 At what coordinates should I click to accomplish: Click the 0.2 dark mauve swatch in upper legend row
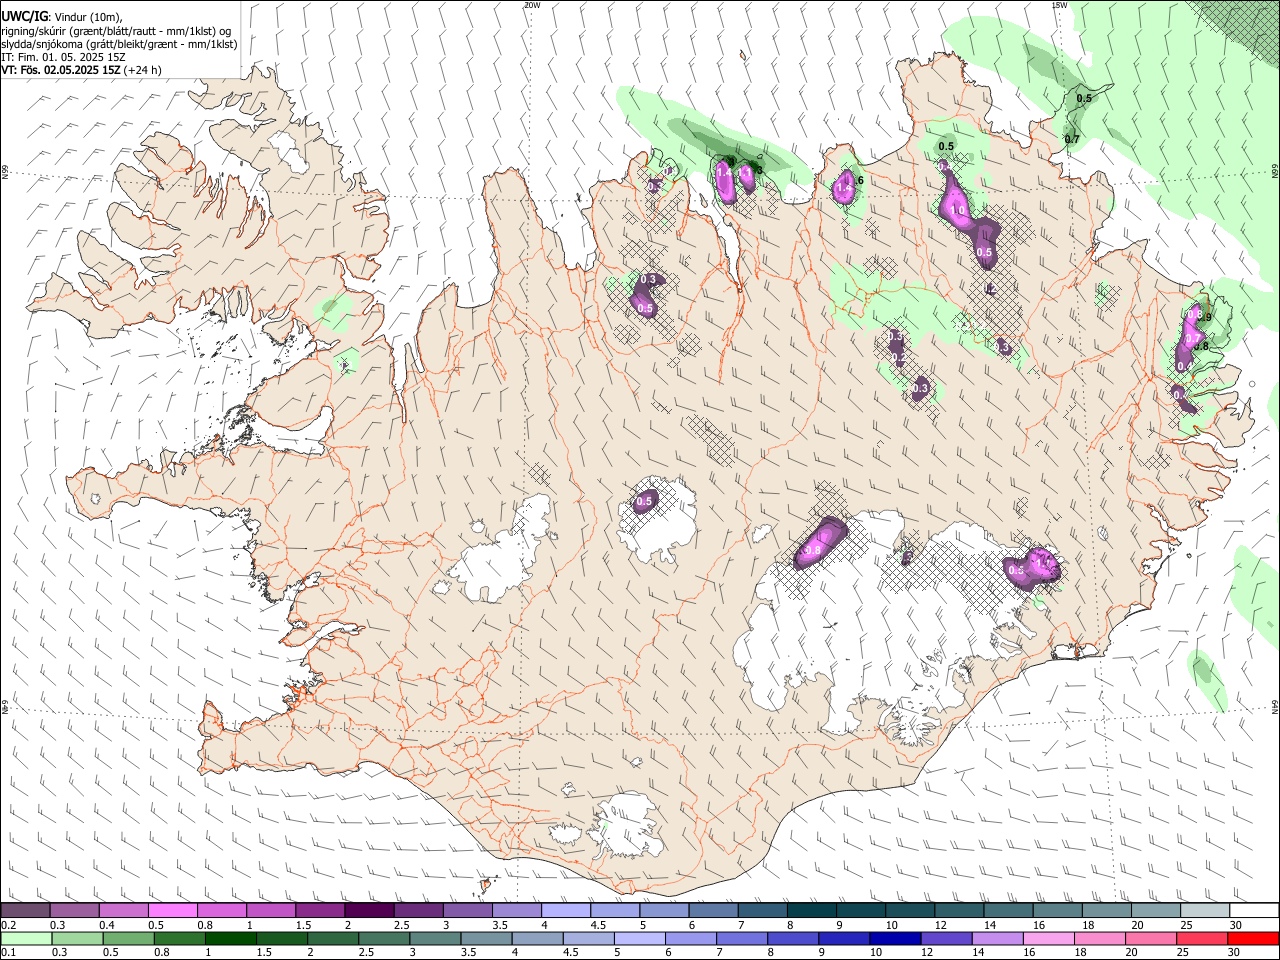(25, 911)
